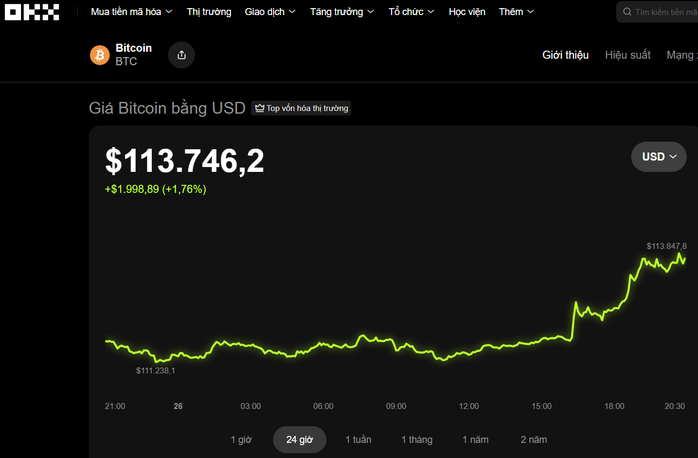This screenshot has height=458, width=698.
Task: Click the Bitcoin orange coin icon
Action: (x=99, y=55)
